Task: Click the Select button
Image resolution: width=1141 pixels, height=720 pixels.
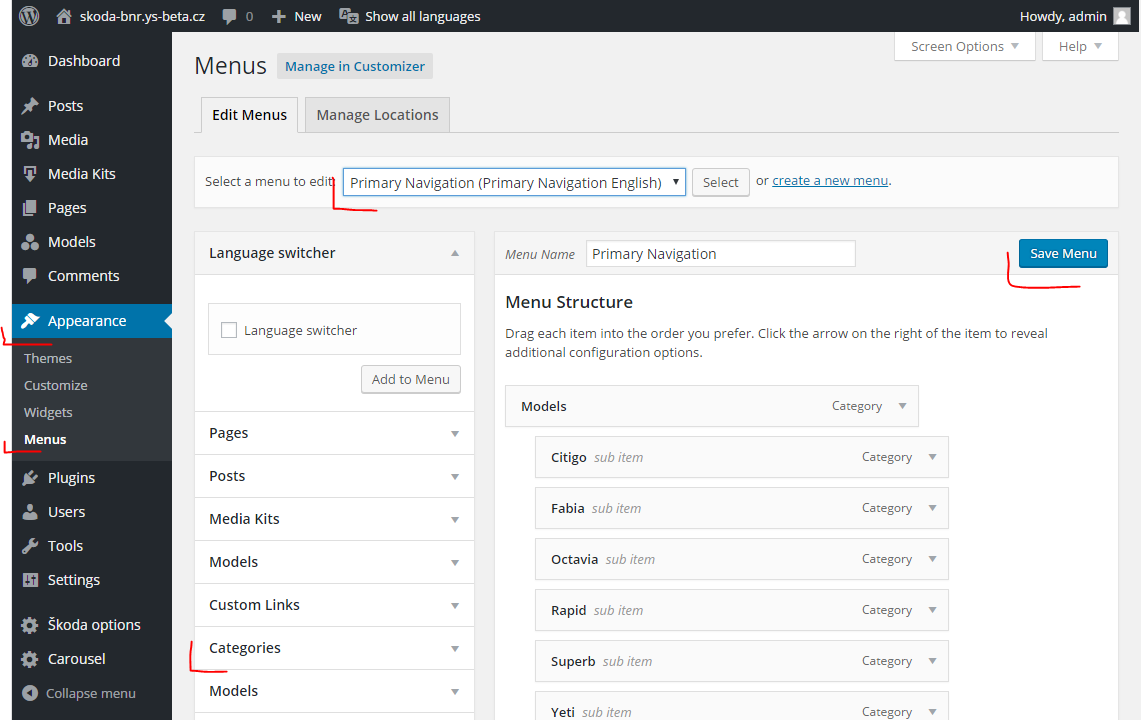Action: 720,182
